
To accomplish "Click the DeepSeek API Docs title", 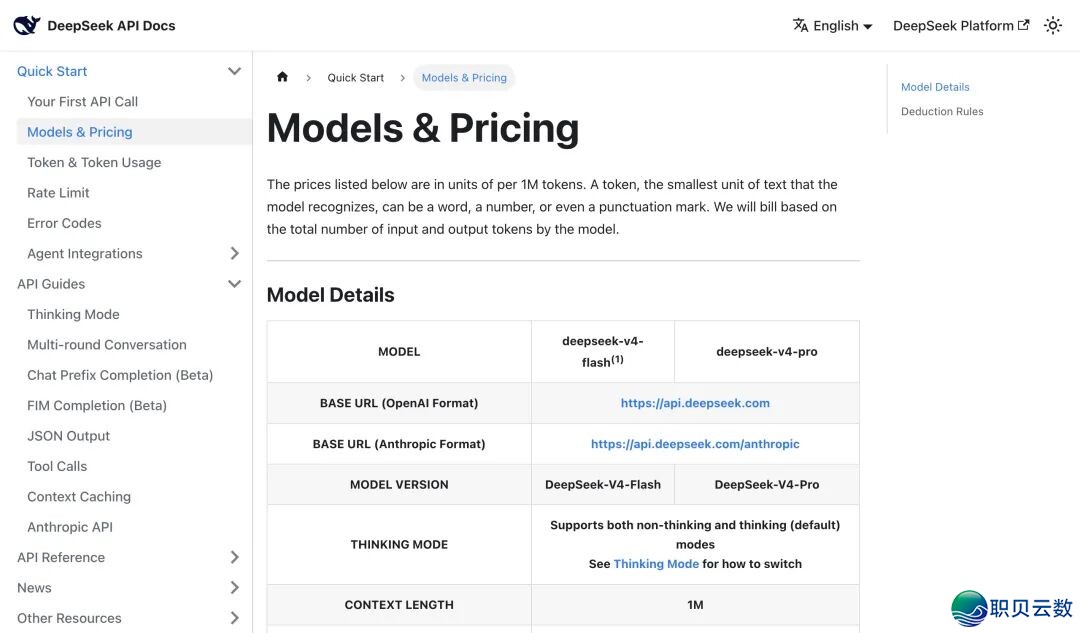I will (111, 25).
